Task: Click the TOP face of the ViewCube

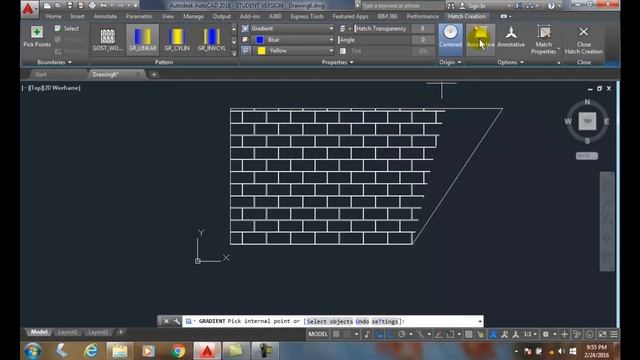Action: [x=587, y=121]
